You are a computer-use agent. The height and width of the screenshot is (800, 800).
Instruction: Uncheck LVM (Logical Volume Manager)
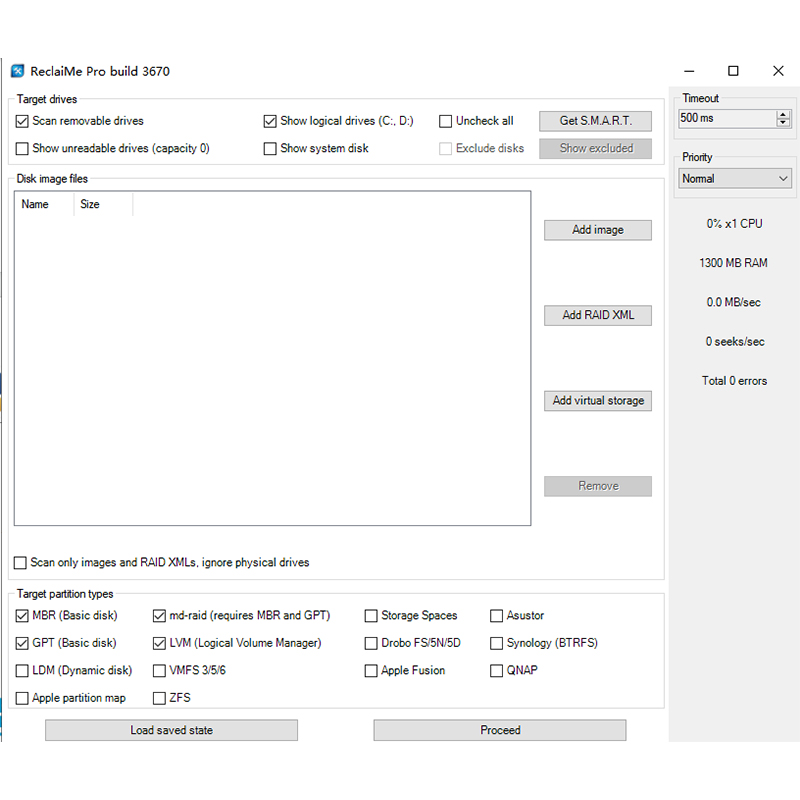(159, 643)
